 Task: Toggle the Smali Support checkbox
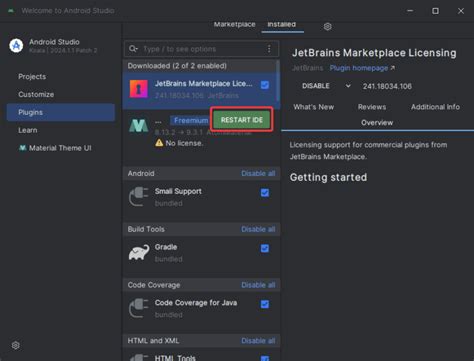[x=265, y=193]
